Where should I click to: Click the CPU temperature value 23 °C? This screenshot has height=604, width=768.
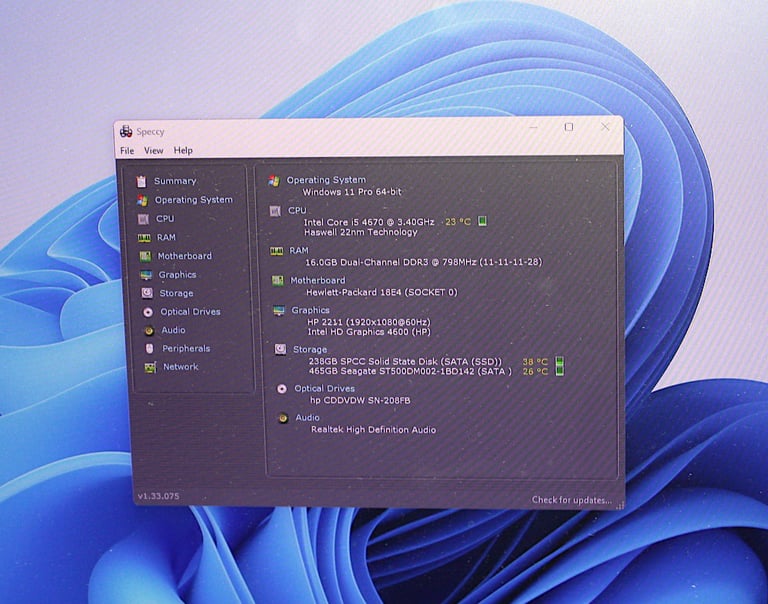(457, 222)
